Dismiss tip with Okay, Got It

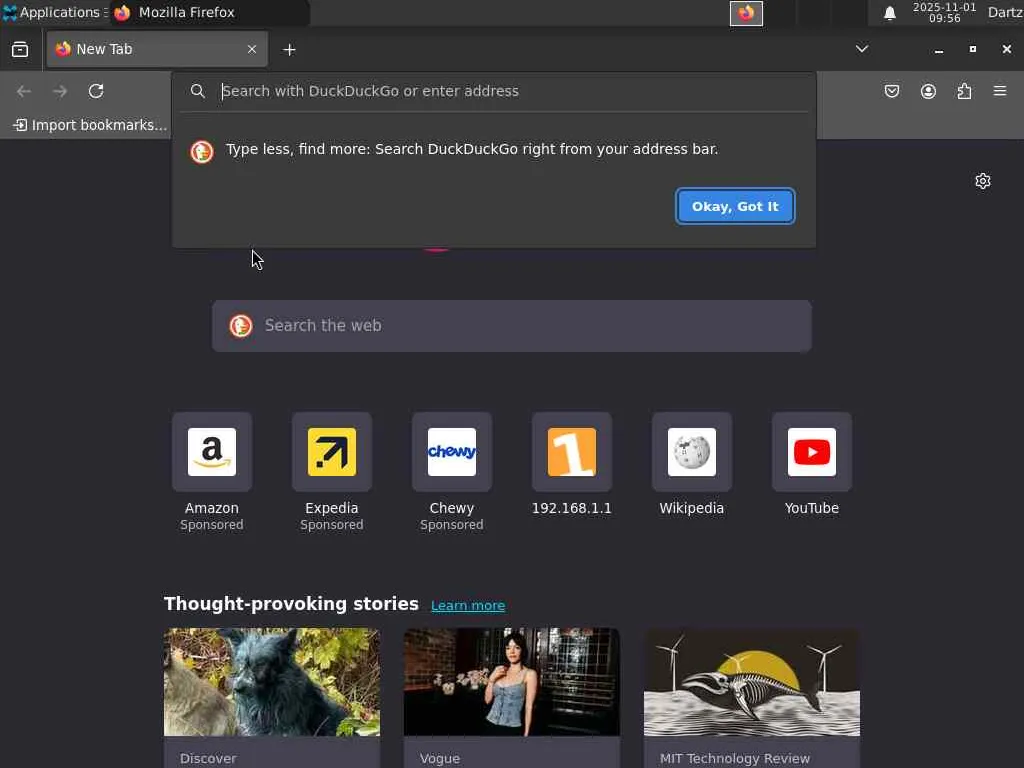point(735,206)
